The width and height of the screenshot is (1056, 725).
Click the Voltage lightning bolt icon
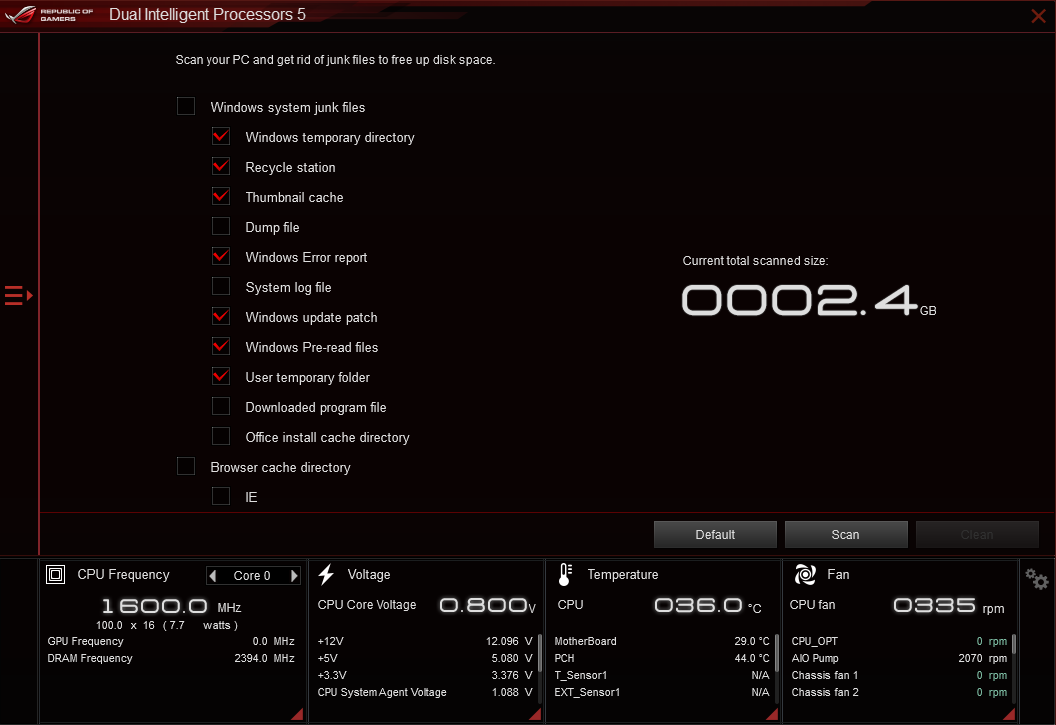pyautogui.click(x=326, y=575)
